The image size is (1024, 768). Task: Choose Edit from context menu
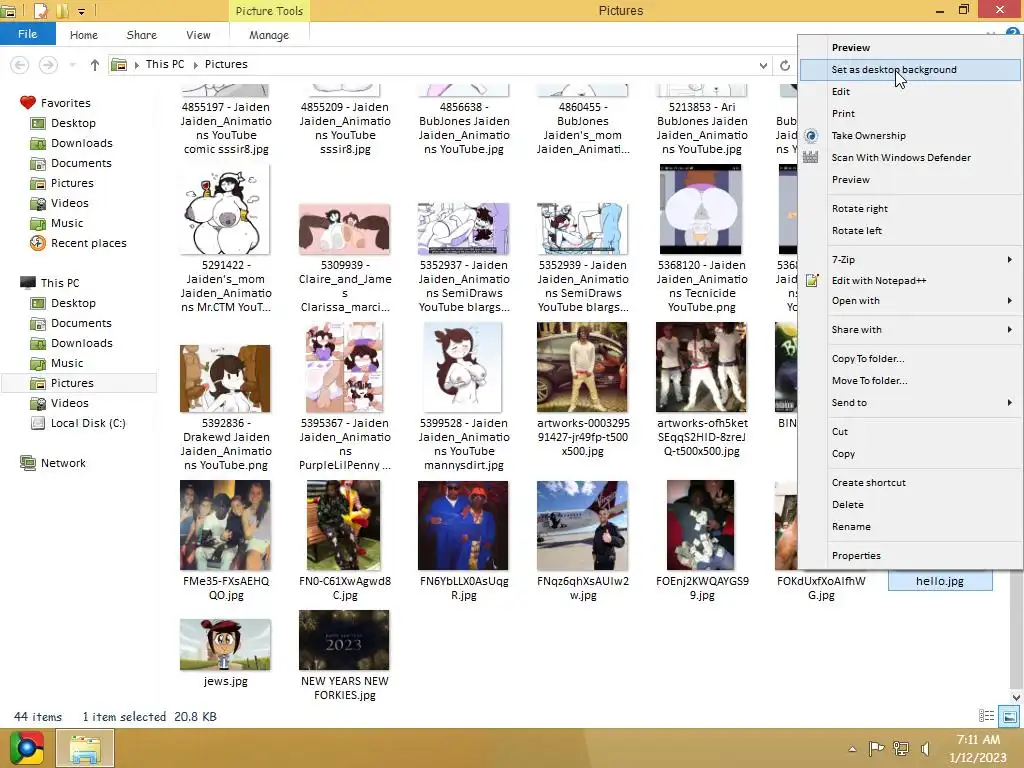click(910, 91)
